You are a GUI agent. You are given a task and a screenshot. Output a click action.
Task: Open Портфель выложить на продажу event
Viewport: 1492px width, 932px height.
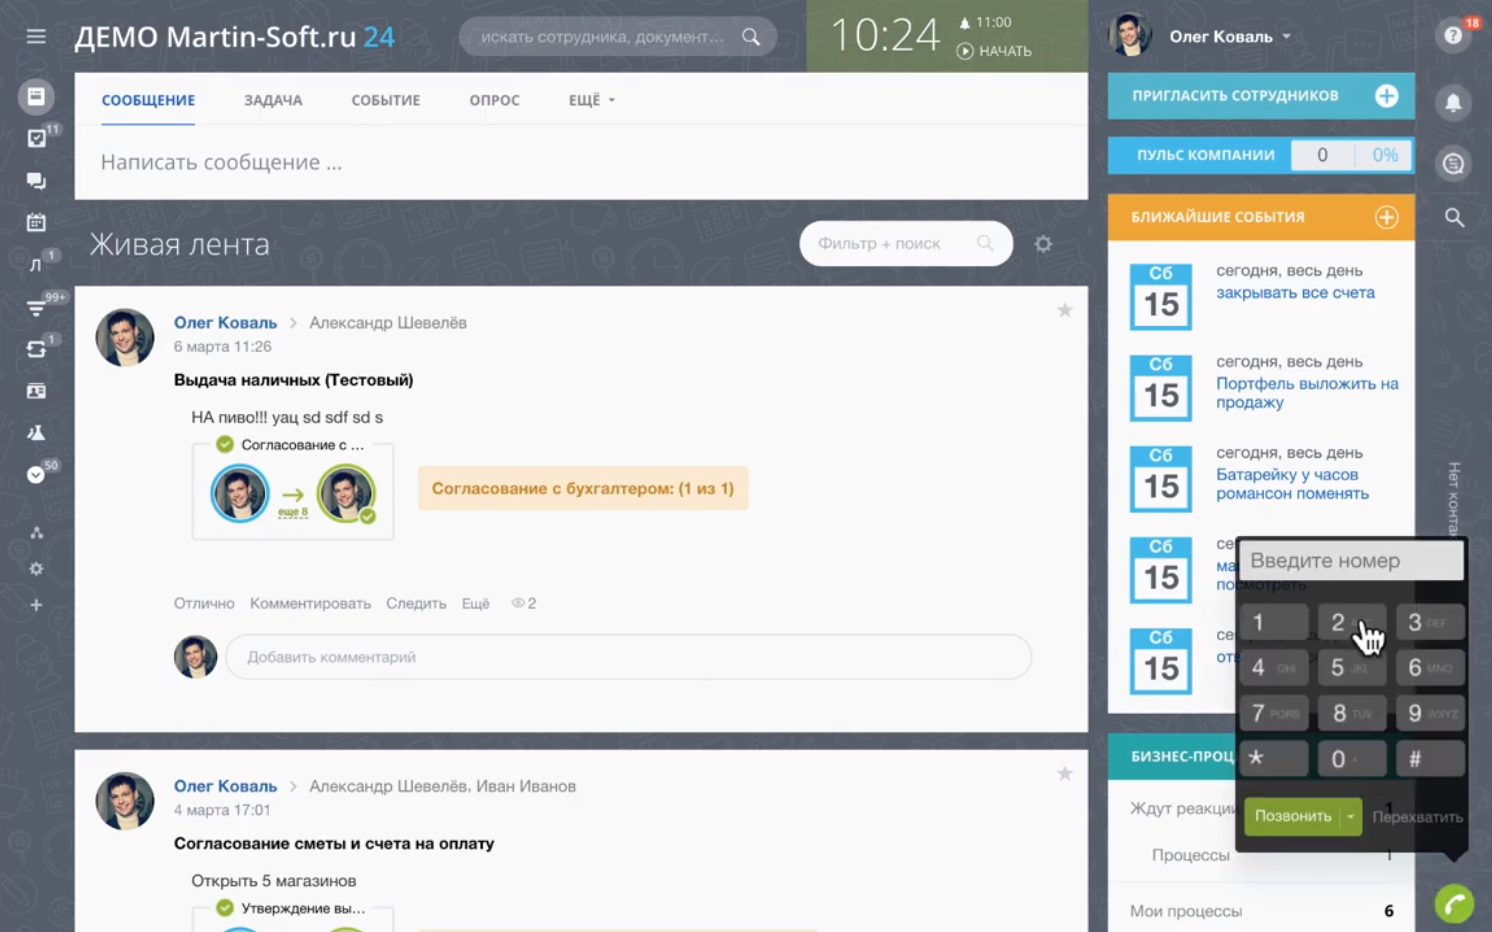[x=1307, y=393]
